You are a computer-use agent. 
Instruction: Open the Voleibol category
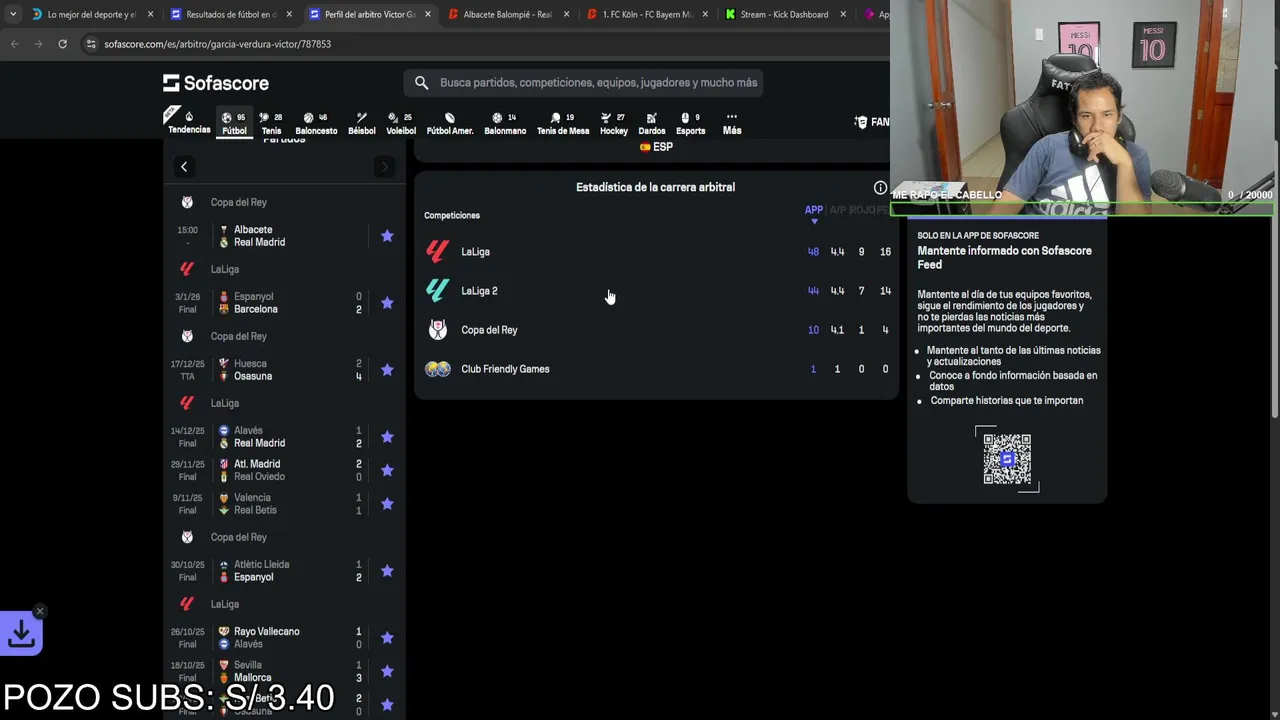pos(401,123)
